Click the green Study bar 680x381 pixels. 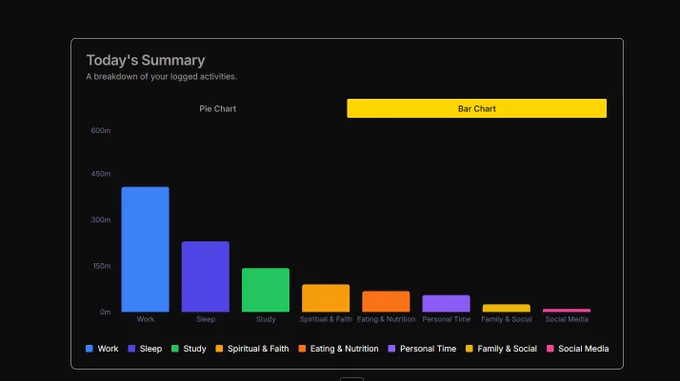(265, 290)
